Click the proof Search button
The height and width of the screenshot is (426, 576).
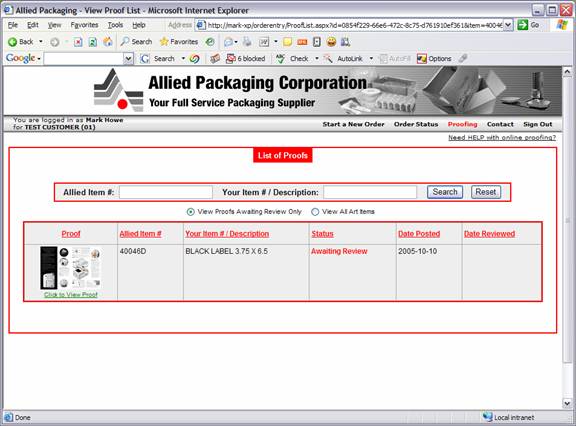click(445, 192)
